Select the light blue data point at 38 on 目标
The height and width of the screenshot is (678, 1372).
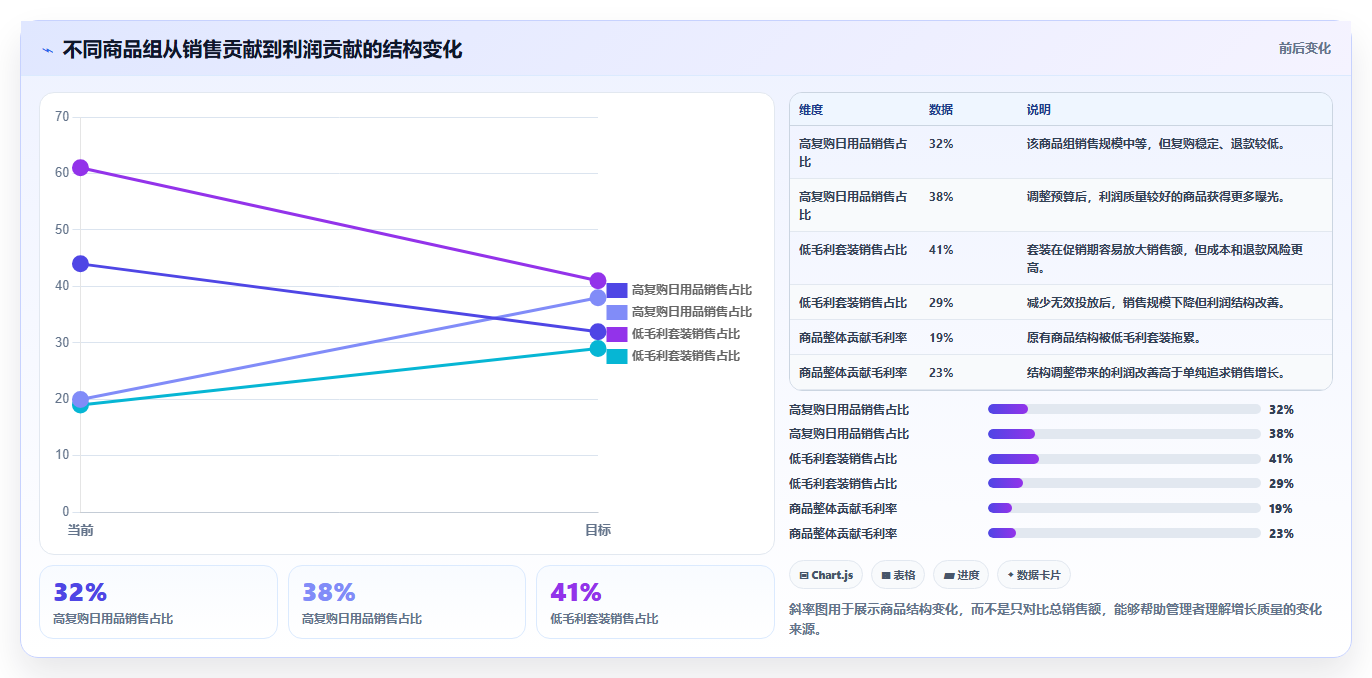pyautogui.click(x=598, y=297)
